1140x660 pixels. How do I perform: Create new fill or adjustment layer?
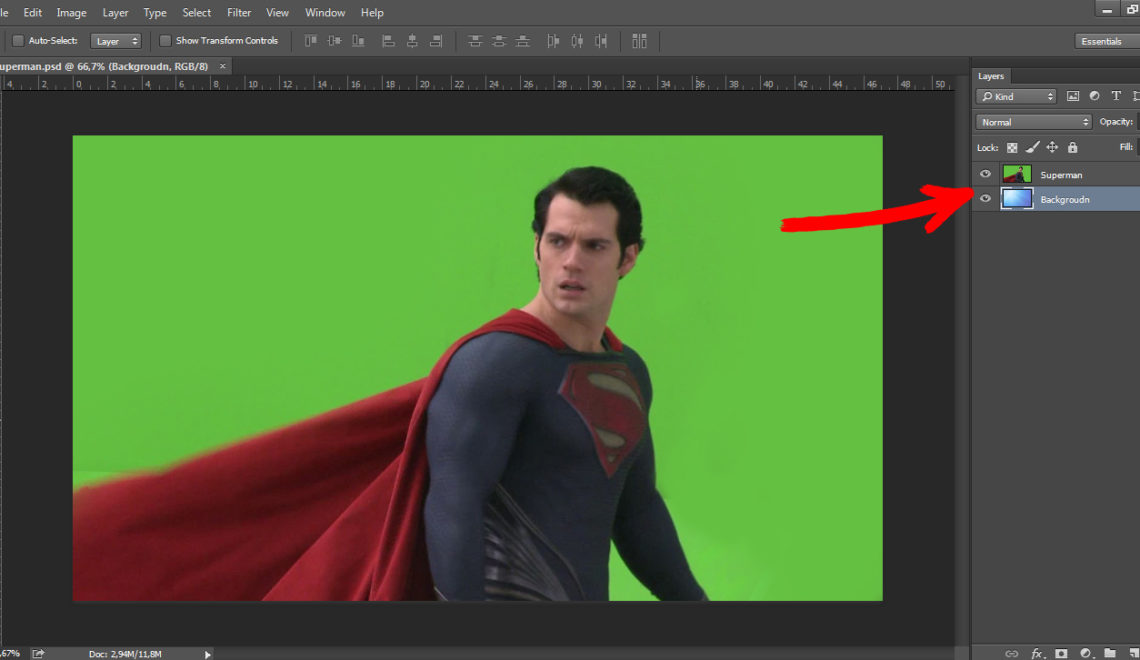point(1085,653)
